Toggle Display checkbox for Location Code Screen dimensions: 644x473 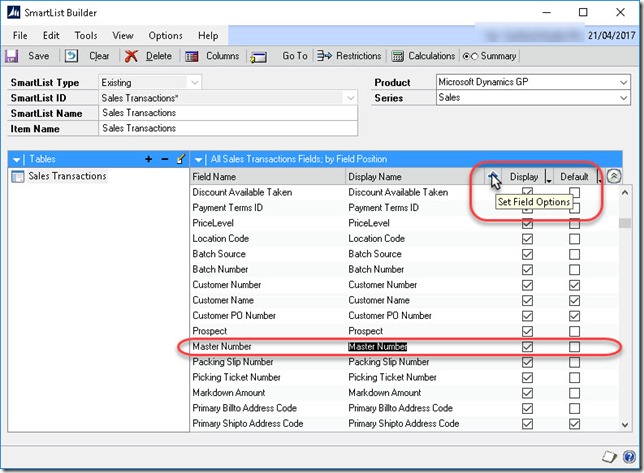[x=527, y=239]
